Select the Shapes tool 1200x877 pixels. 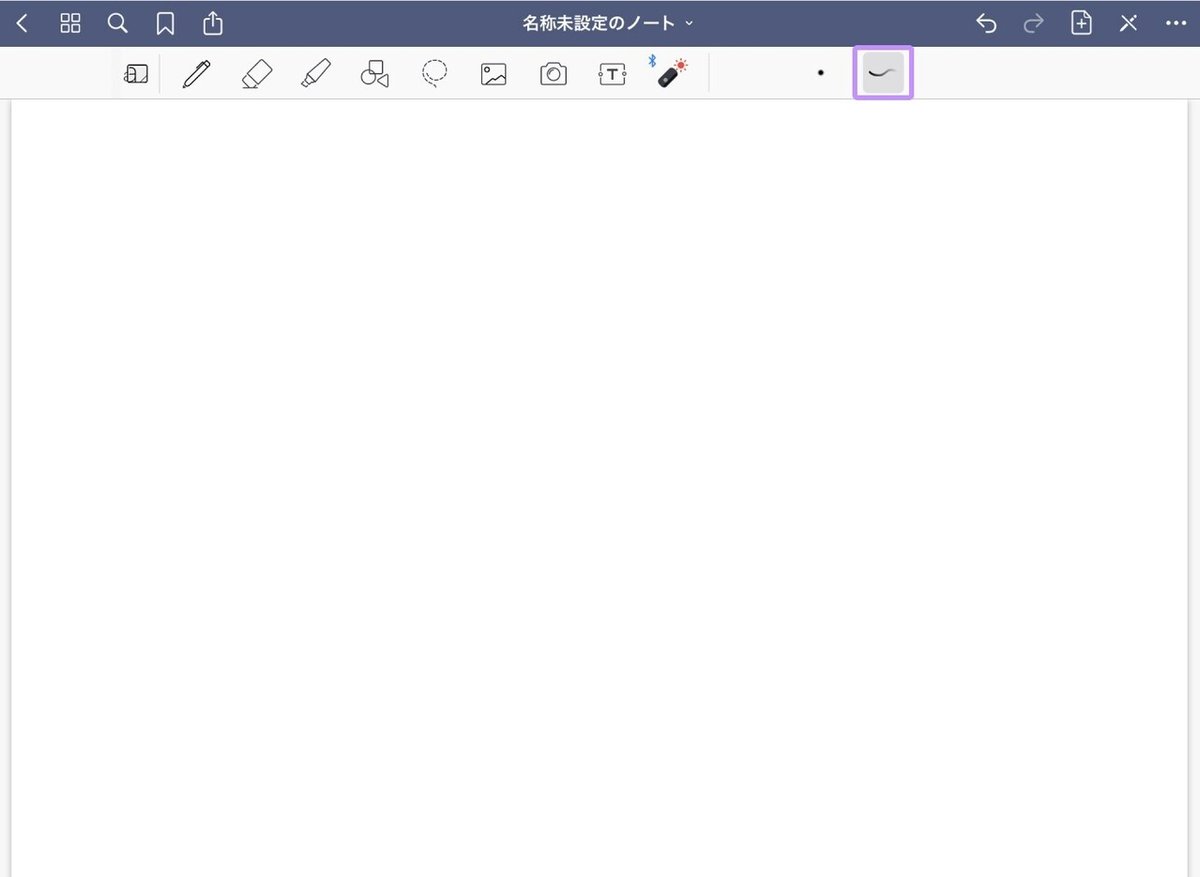[x=375, y=74]
